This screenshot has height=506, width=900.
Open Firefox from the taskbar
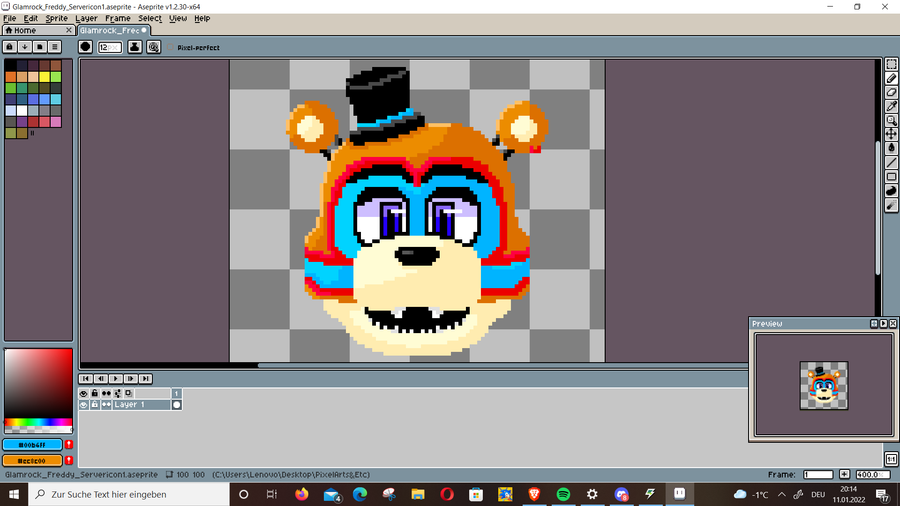click(301, 494)
